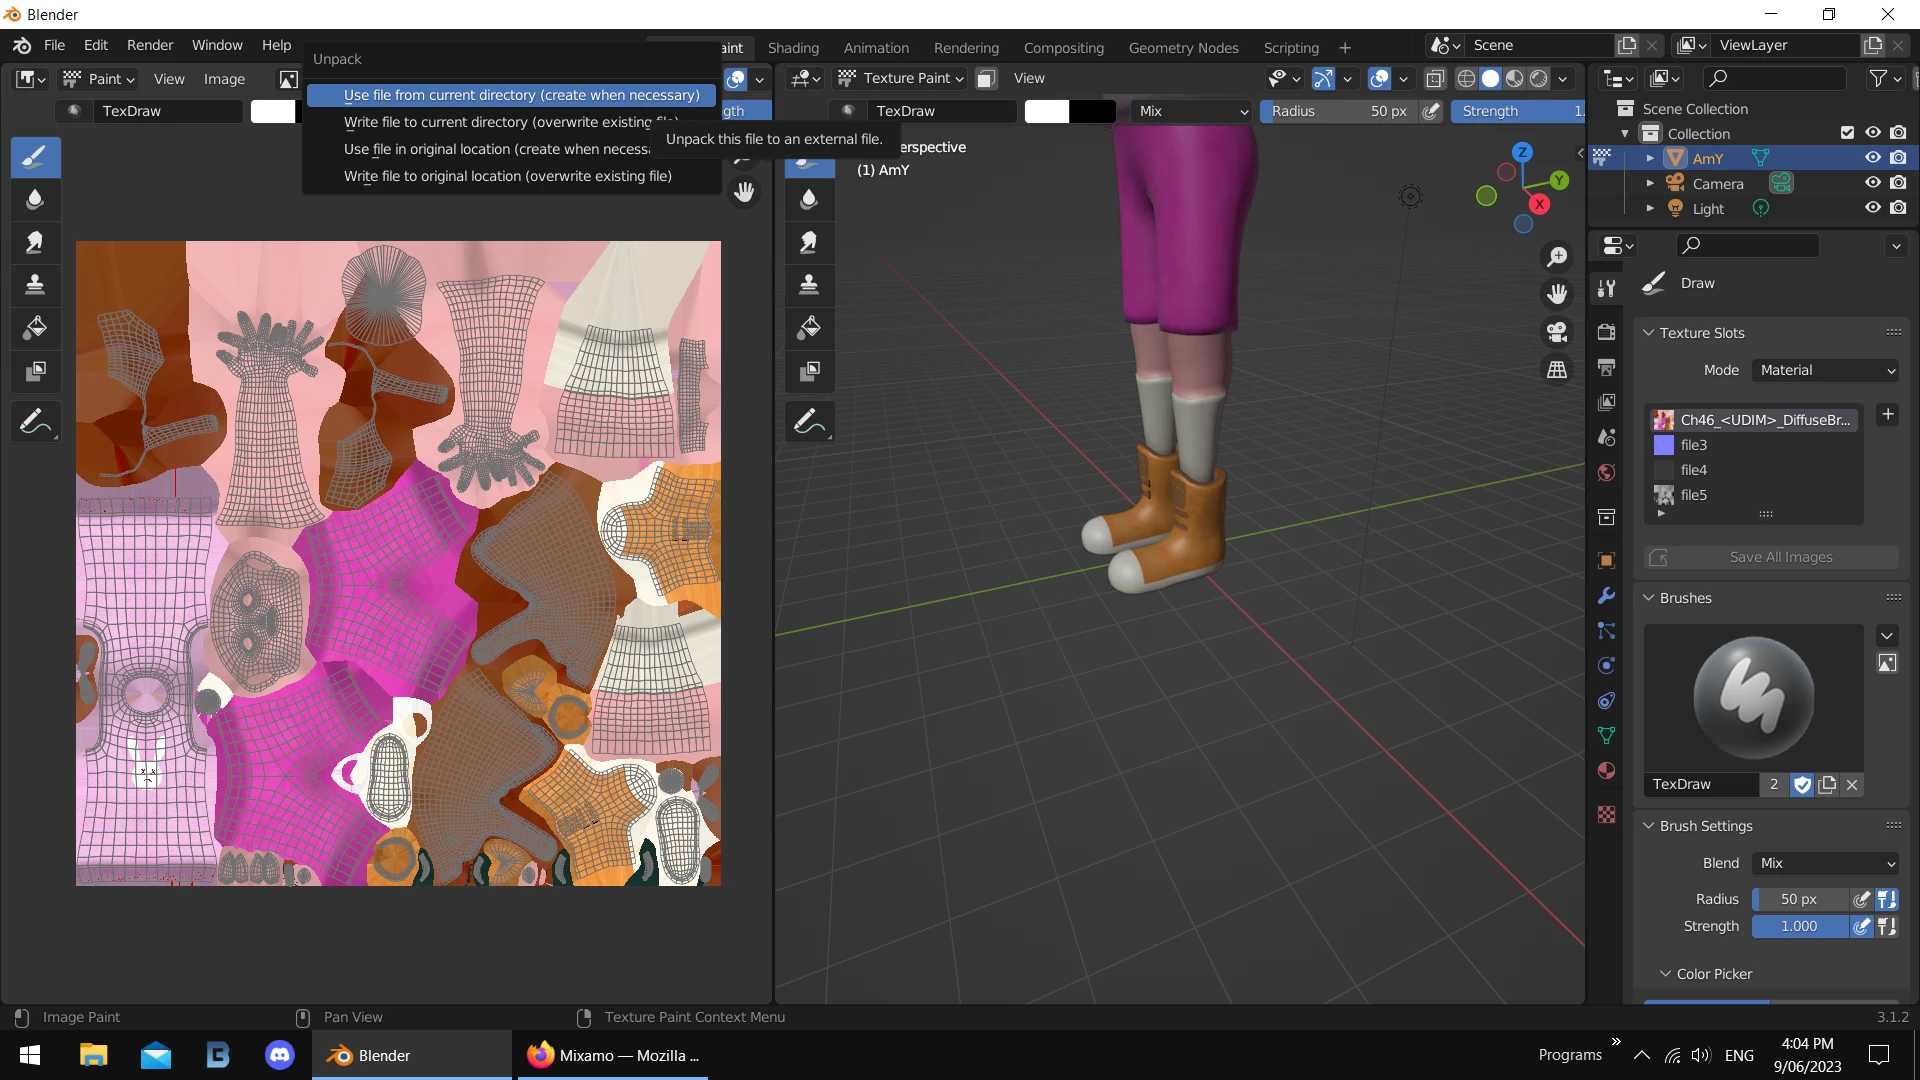
Task: Choose 'Write file to original location' option
Action: click(x=507, y=176)
